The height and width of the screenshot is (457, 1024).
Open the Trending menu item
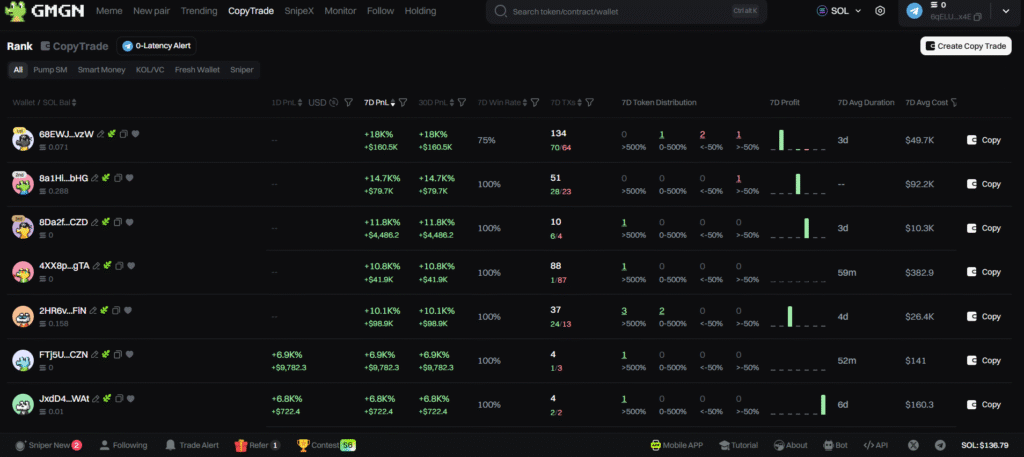coord(199,11)
